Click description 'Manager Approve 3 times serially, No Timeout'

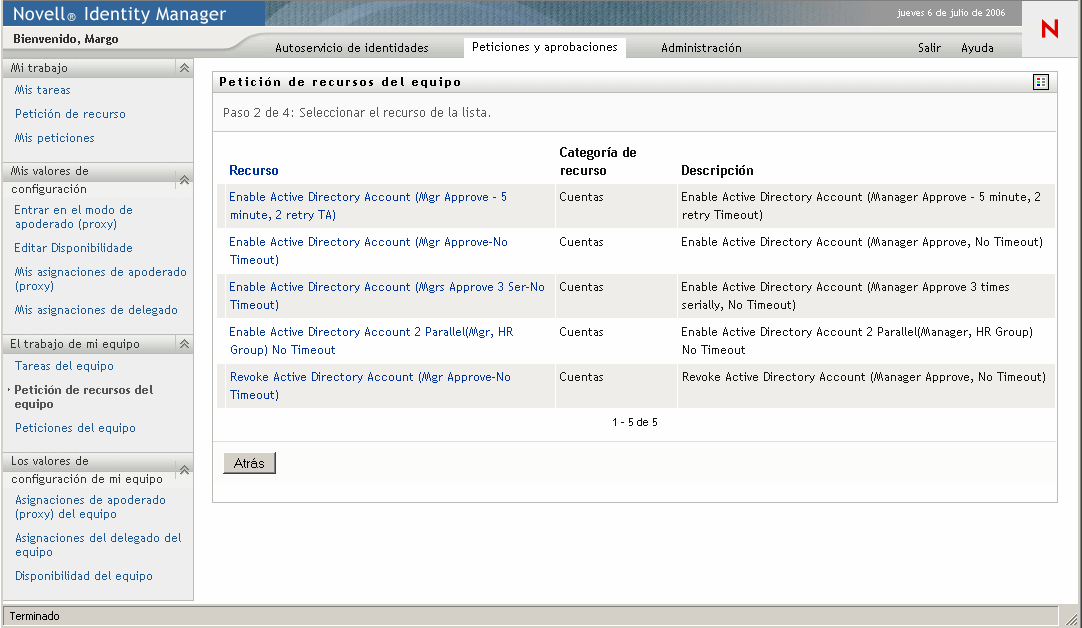(845, 295)
